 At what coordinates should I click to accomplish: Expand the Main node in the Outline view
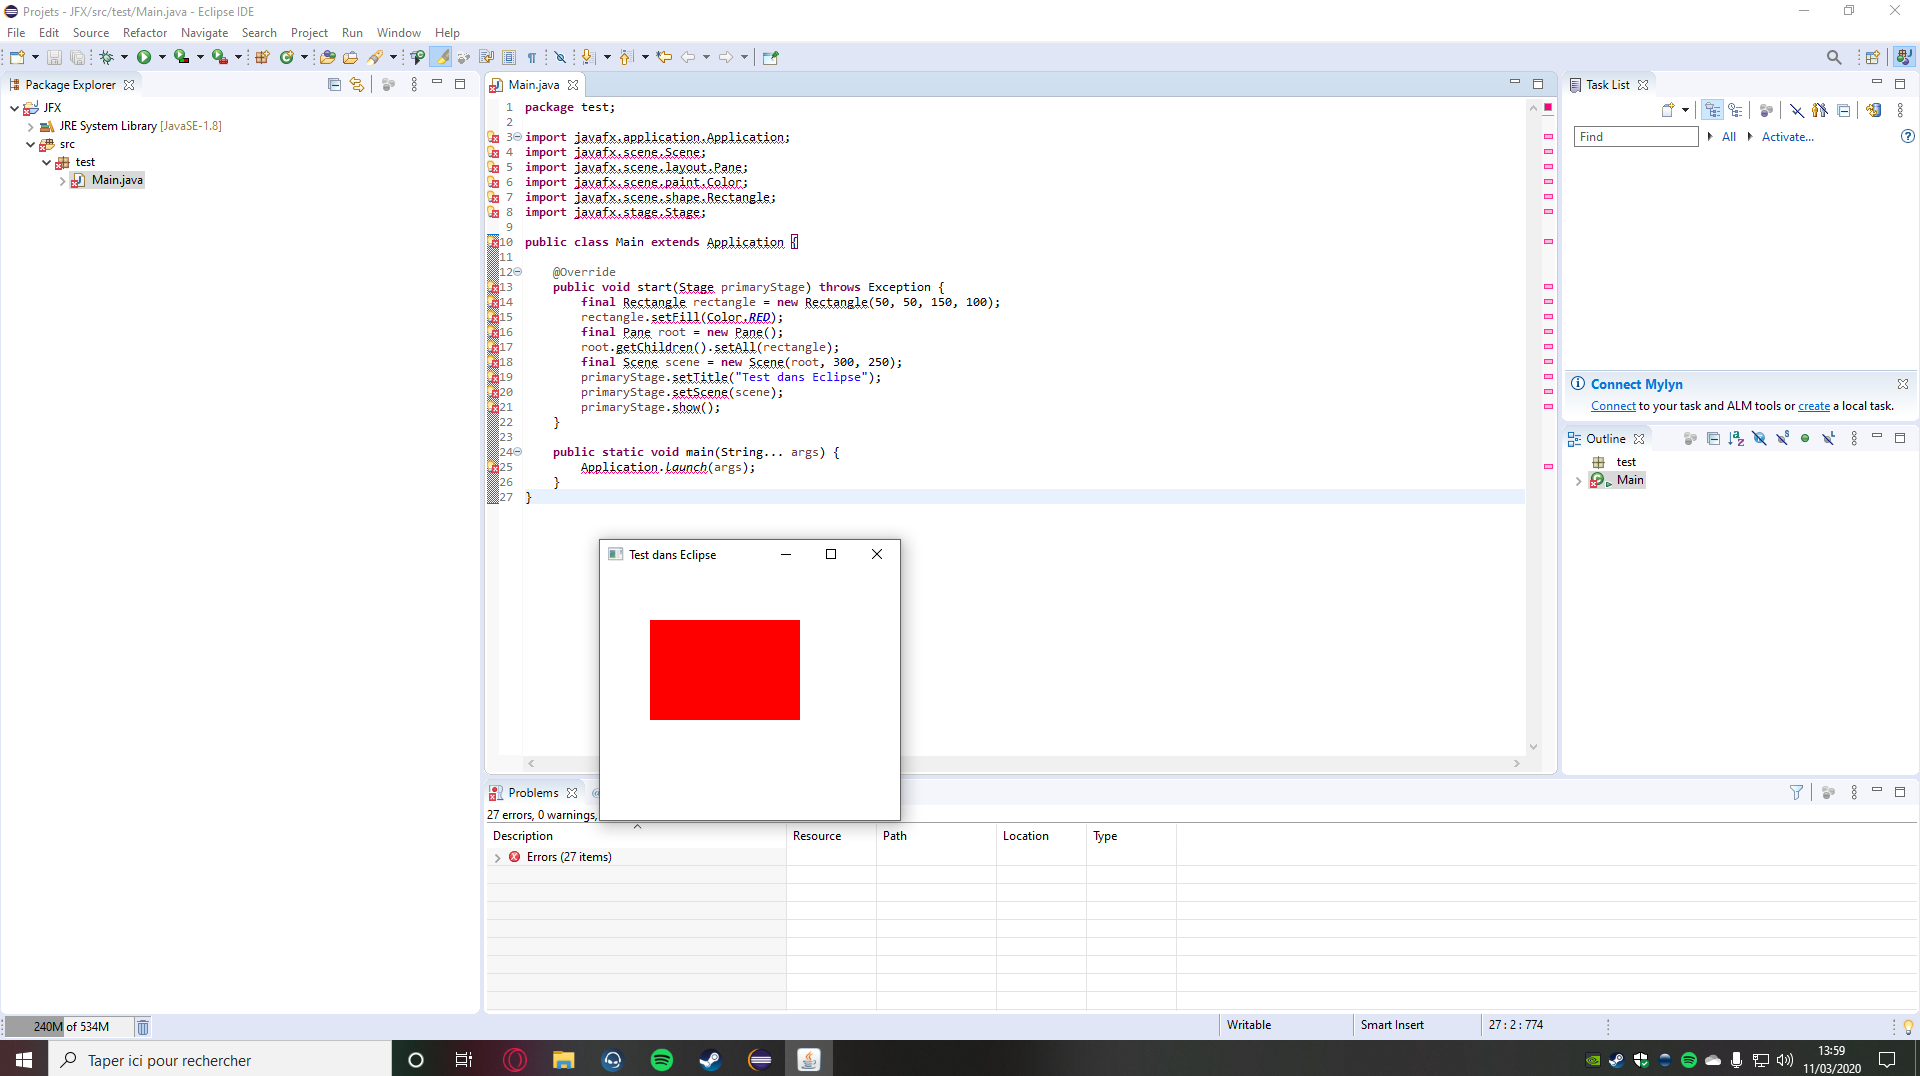coord(1579,480)
